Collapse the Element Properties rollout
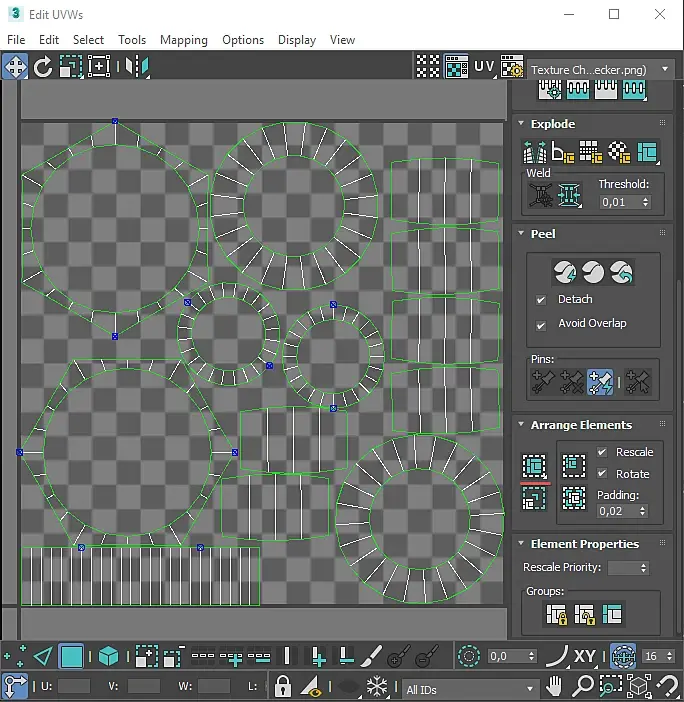The height and width of the screenshot is (702, 684). coord(521,543)
